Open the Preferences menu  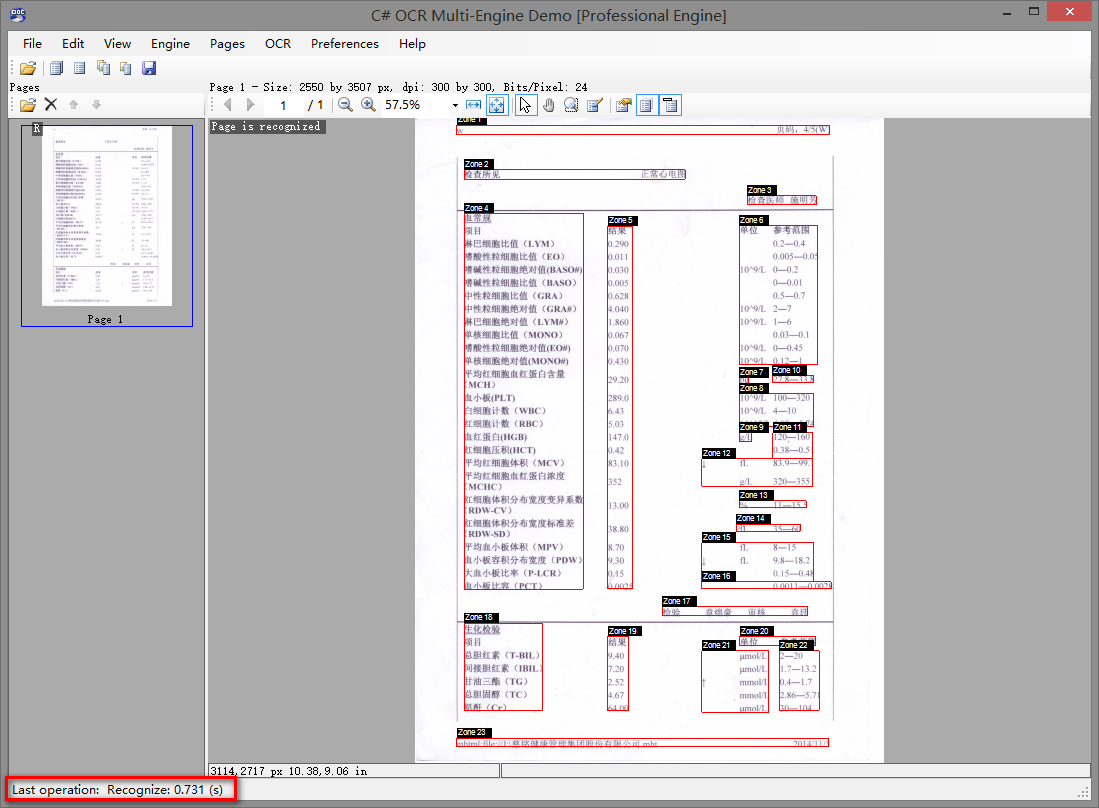(344, 43)
